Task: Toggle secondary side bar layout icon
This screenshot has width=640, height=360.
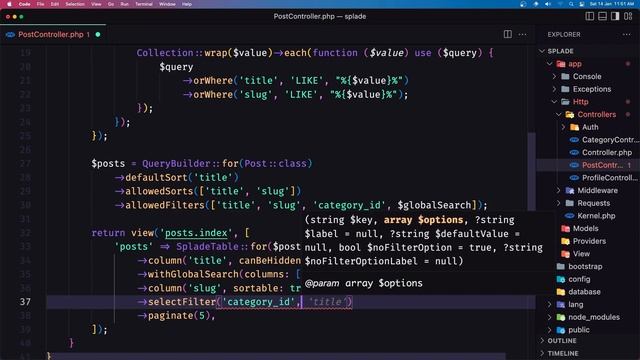Action: click(615, 16)
